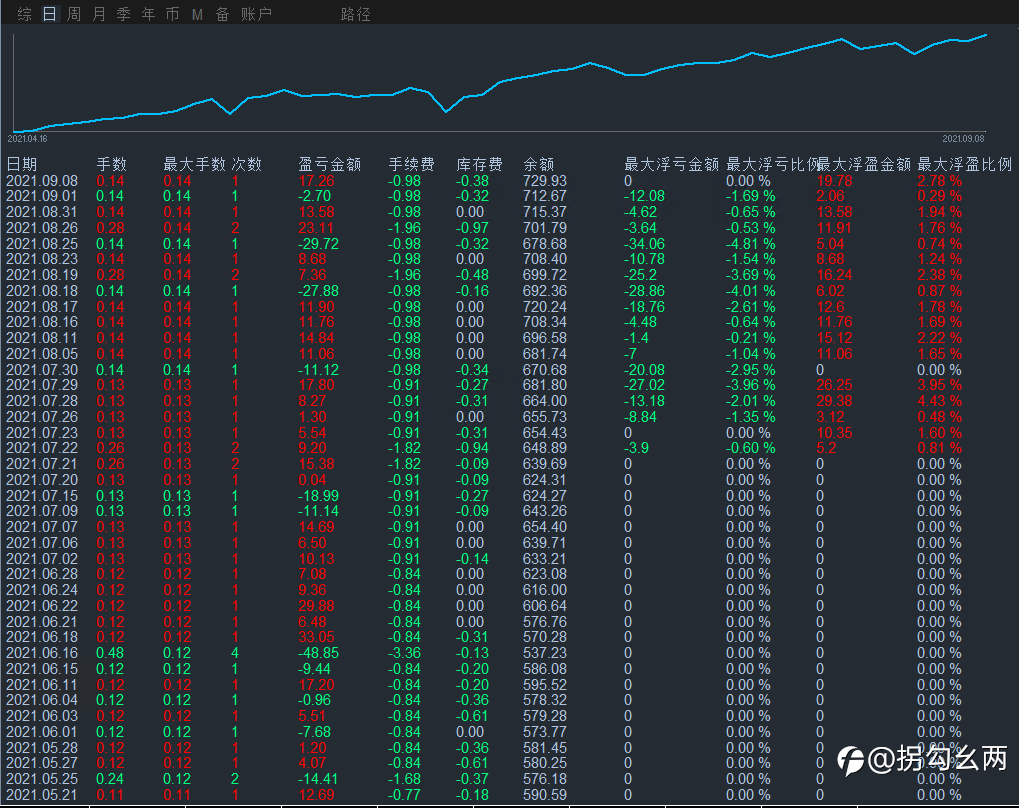Click the balance value 590.59

pos(545,794)
